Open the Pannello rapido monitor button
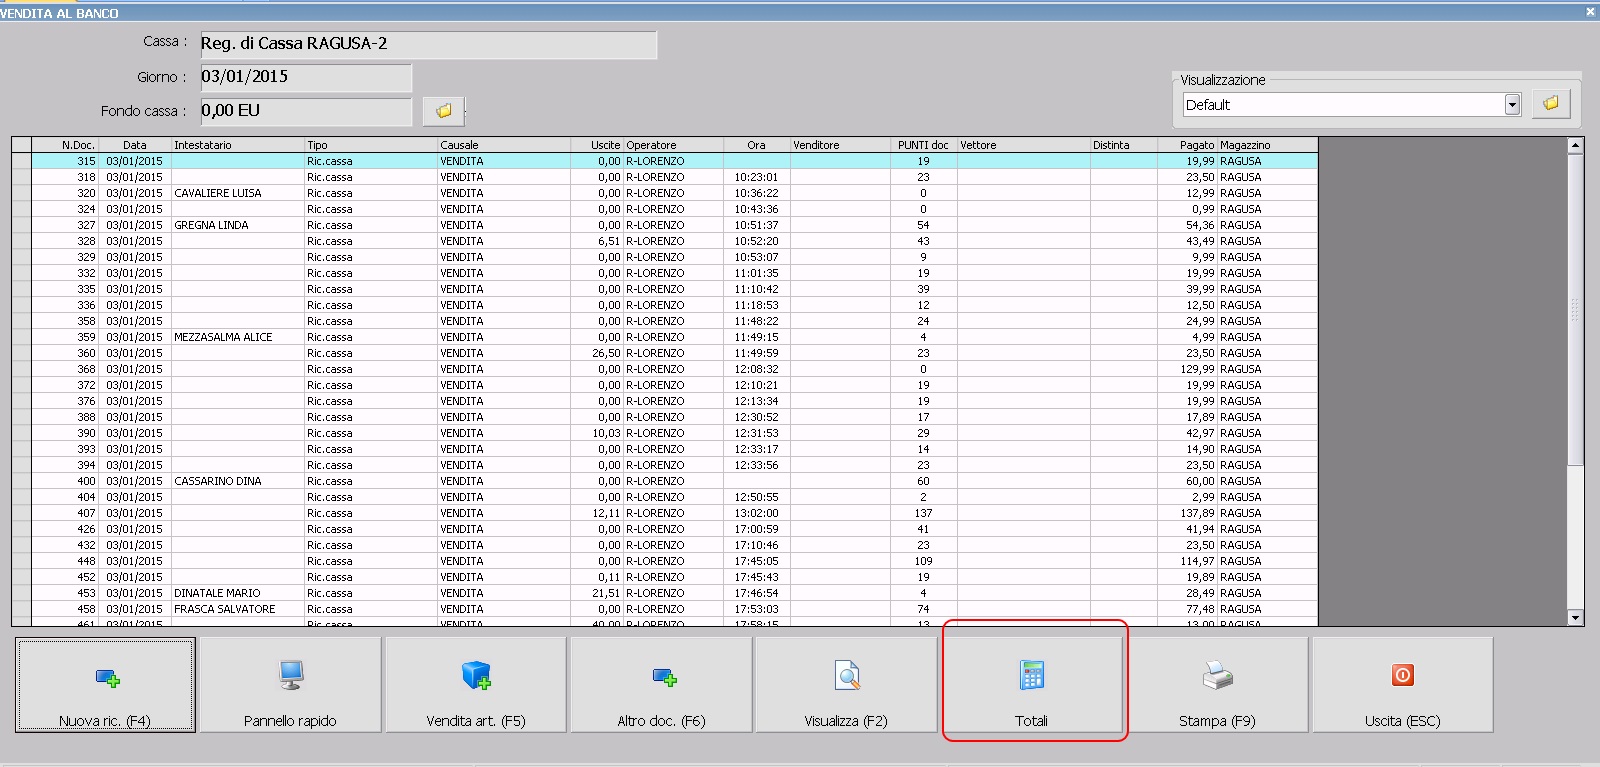Screen dimensions: 1600x767 click(290, 685)
